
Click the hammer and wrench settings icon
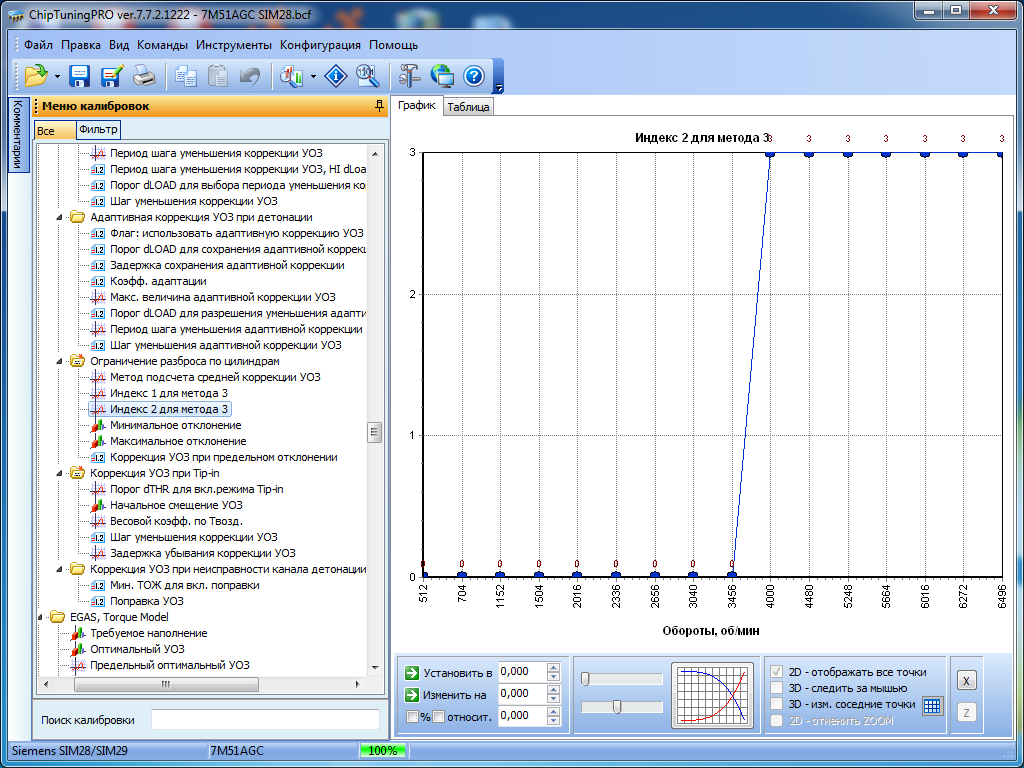[409, 76]
